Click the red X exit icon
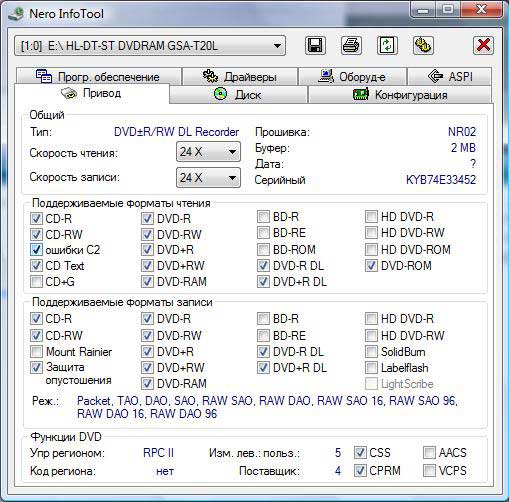509x502 pixels. coord(483,45)
